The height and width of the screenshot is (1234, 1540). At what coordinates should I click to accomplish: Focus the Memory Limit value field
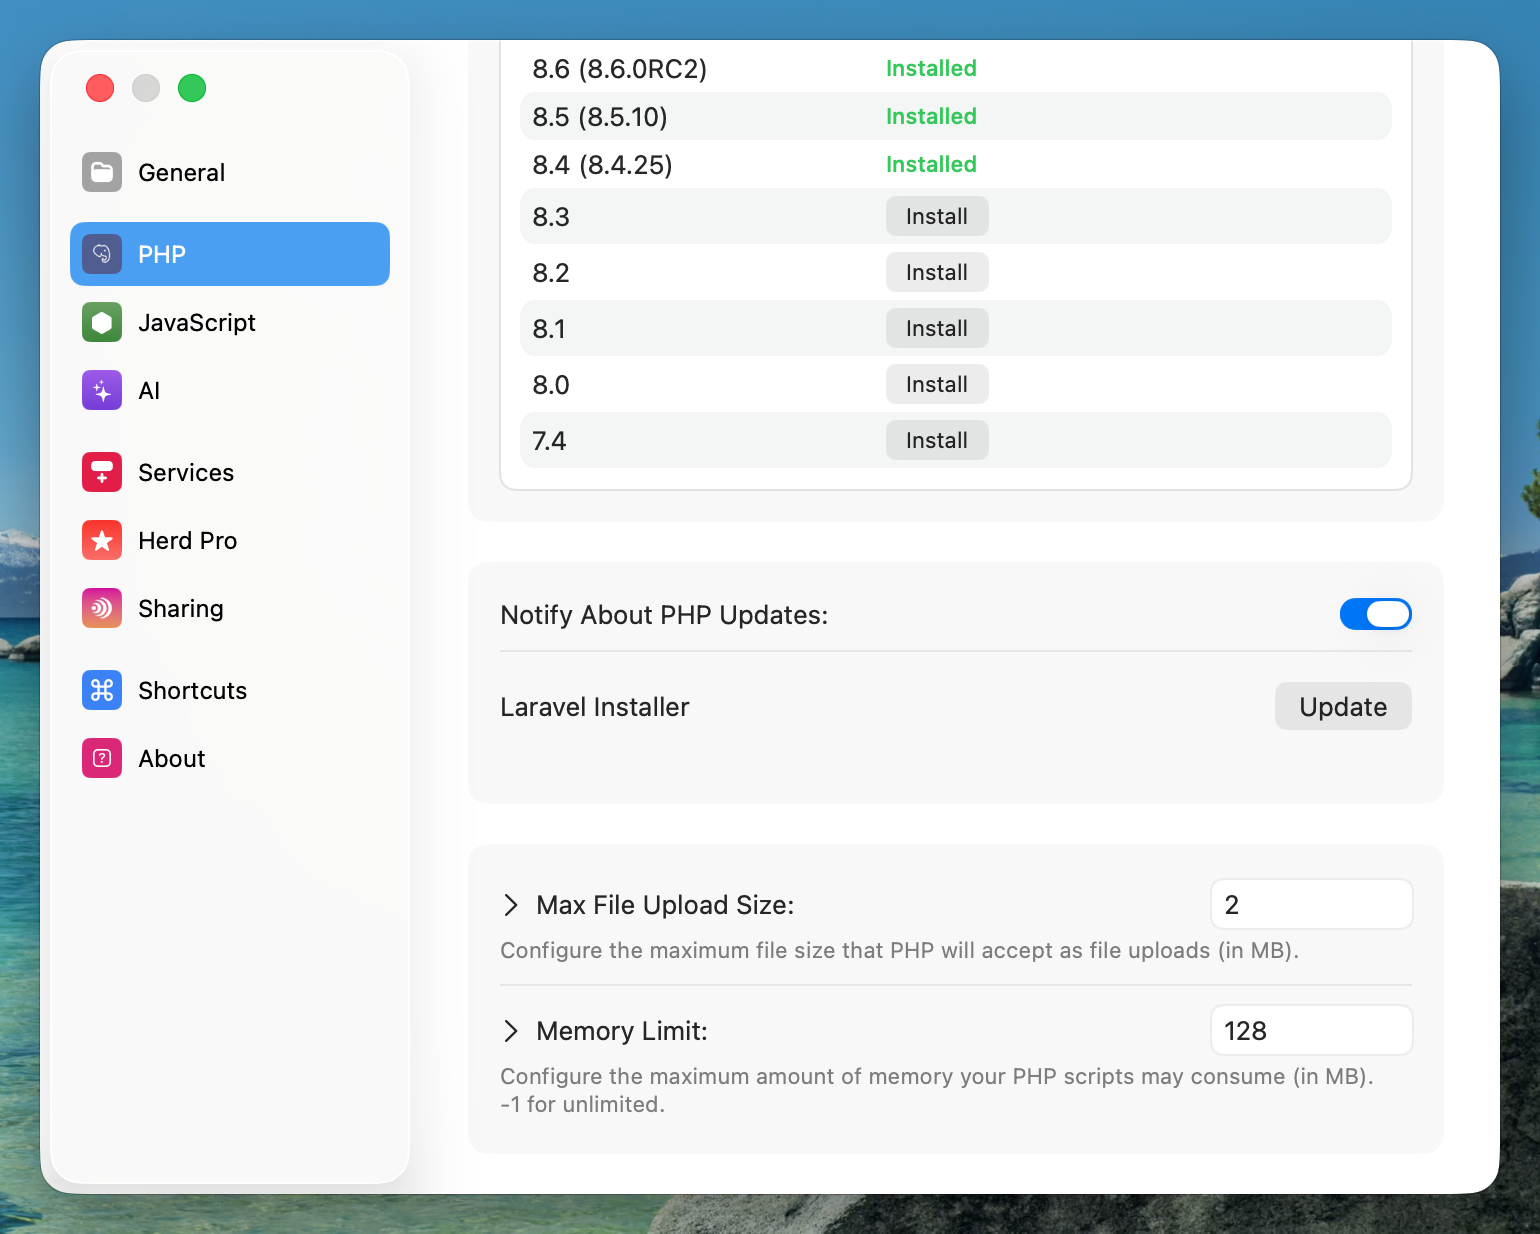pos(1311,1030)
